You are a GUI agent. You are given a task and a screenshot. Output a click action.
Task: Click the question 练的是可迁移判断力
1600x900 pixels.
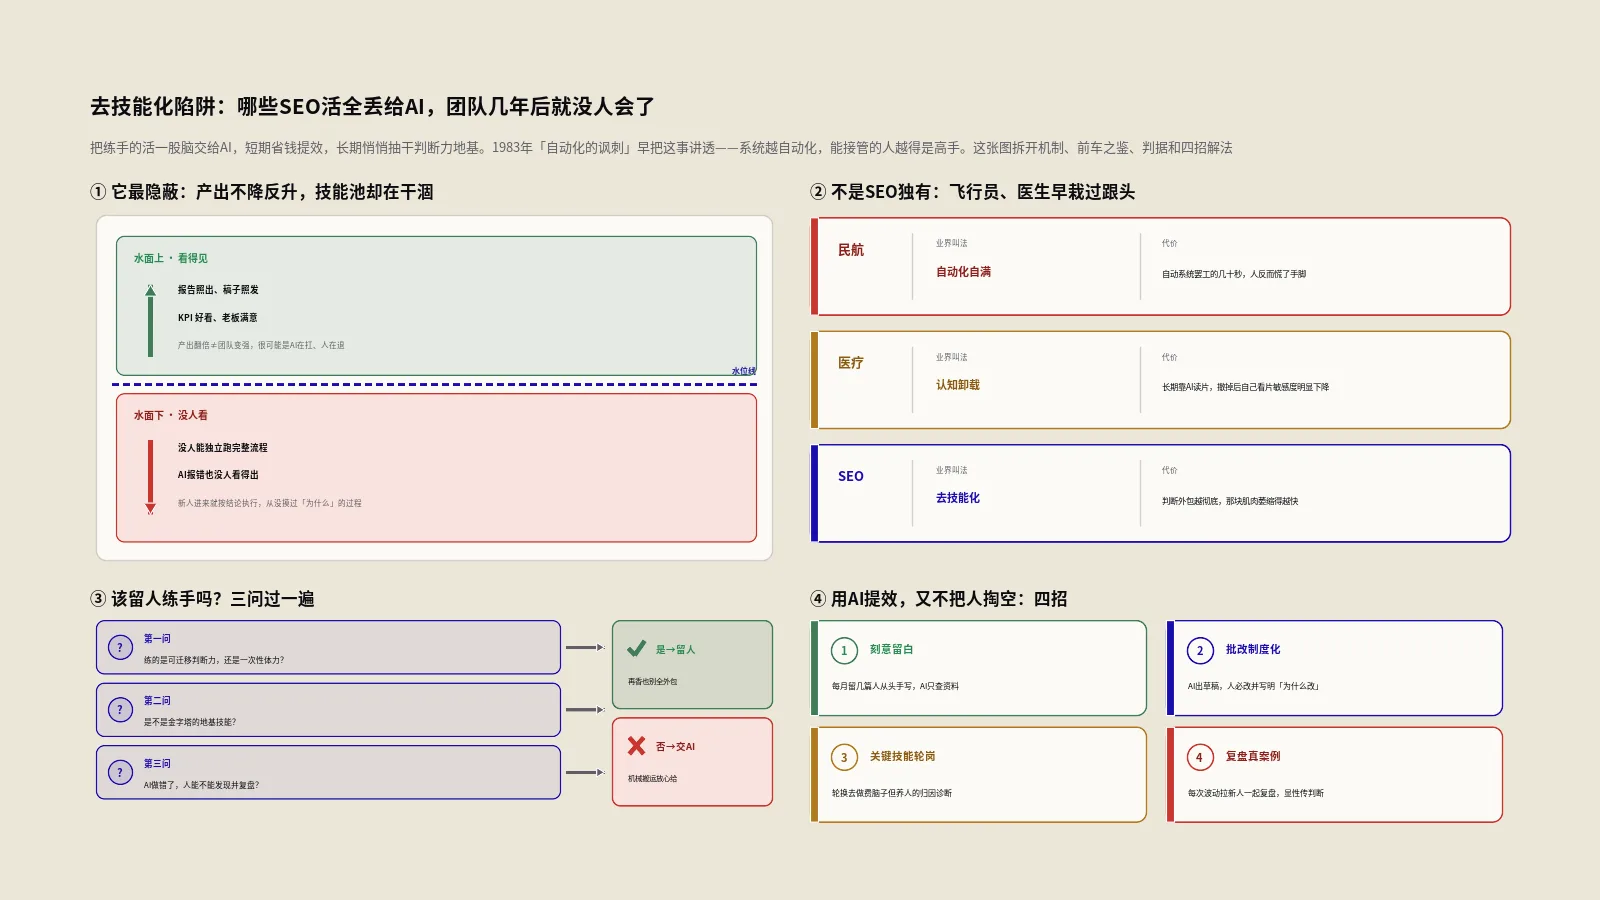214,660
